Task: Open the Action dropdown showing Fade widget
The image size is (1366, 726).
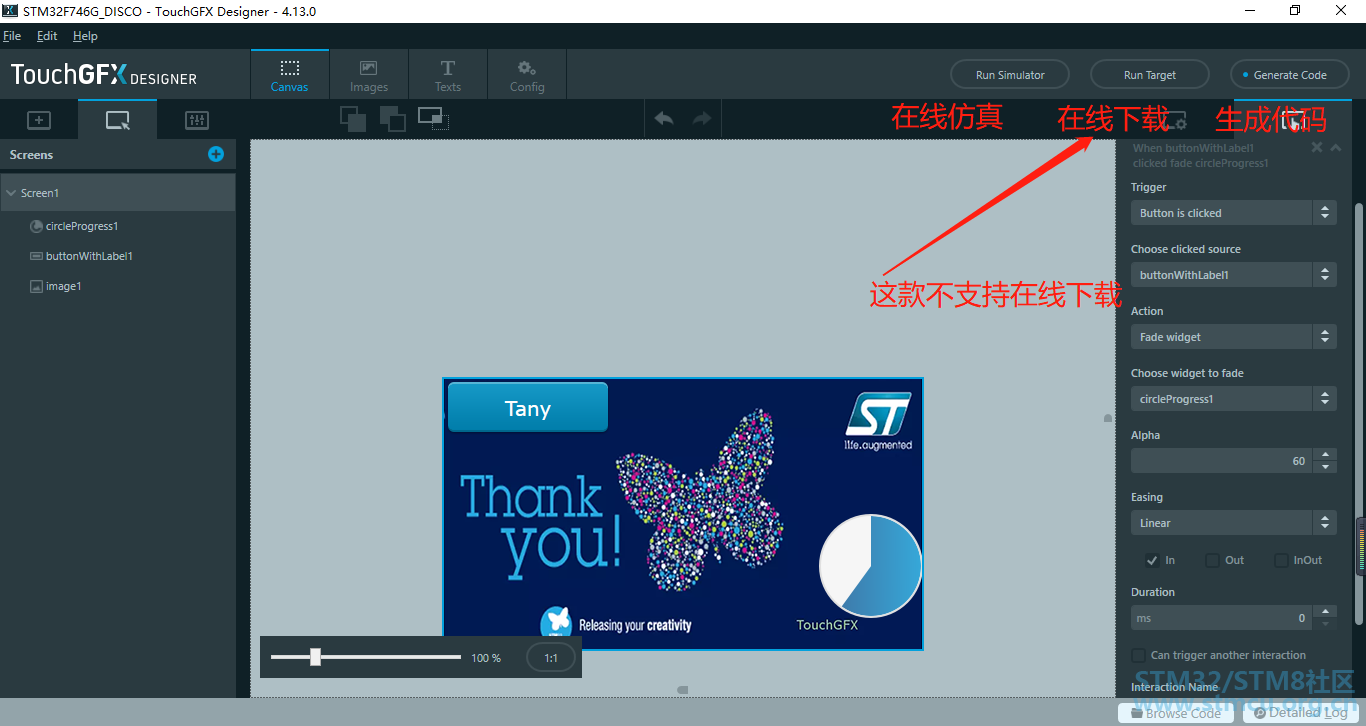Action: [x=1234, y=337]
